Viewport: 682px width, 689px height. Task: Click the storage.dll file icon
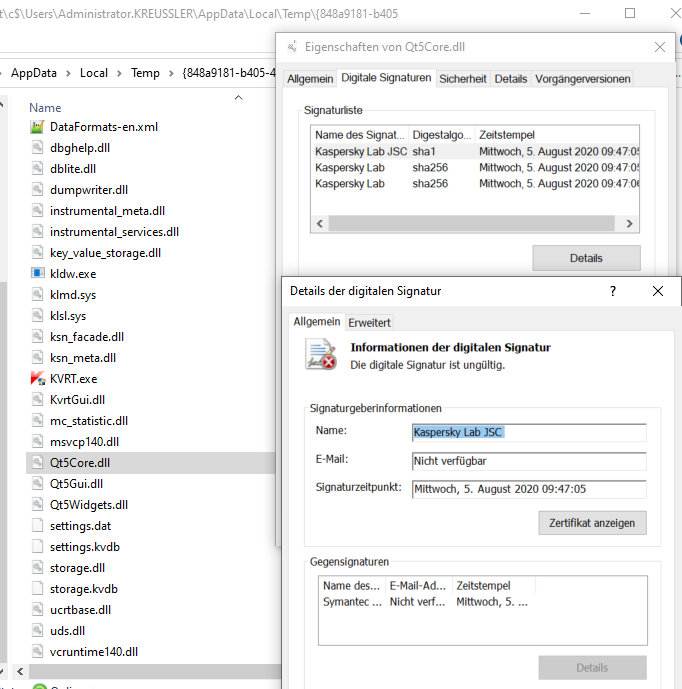[x=37, y=568]
